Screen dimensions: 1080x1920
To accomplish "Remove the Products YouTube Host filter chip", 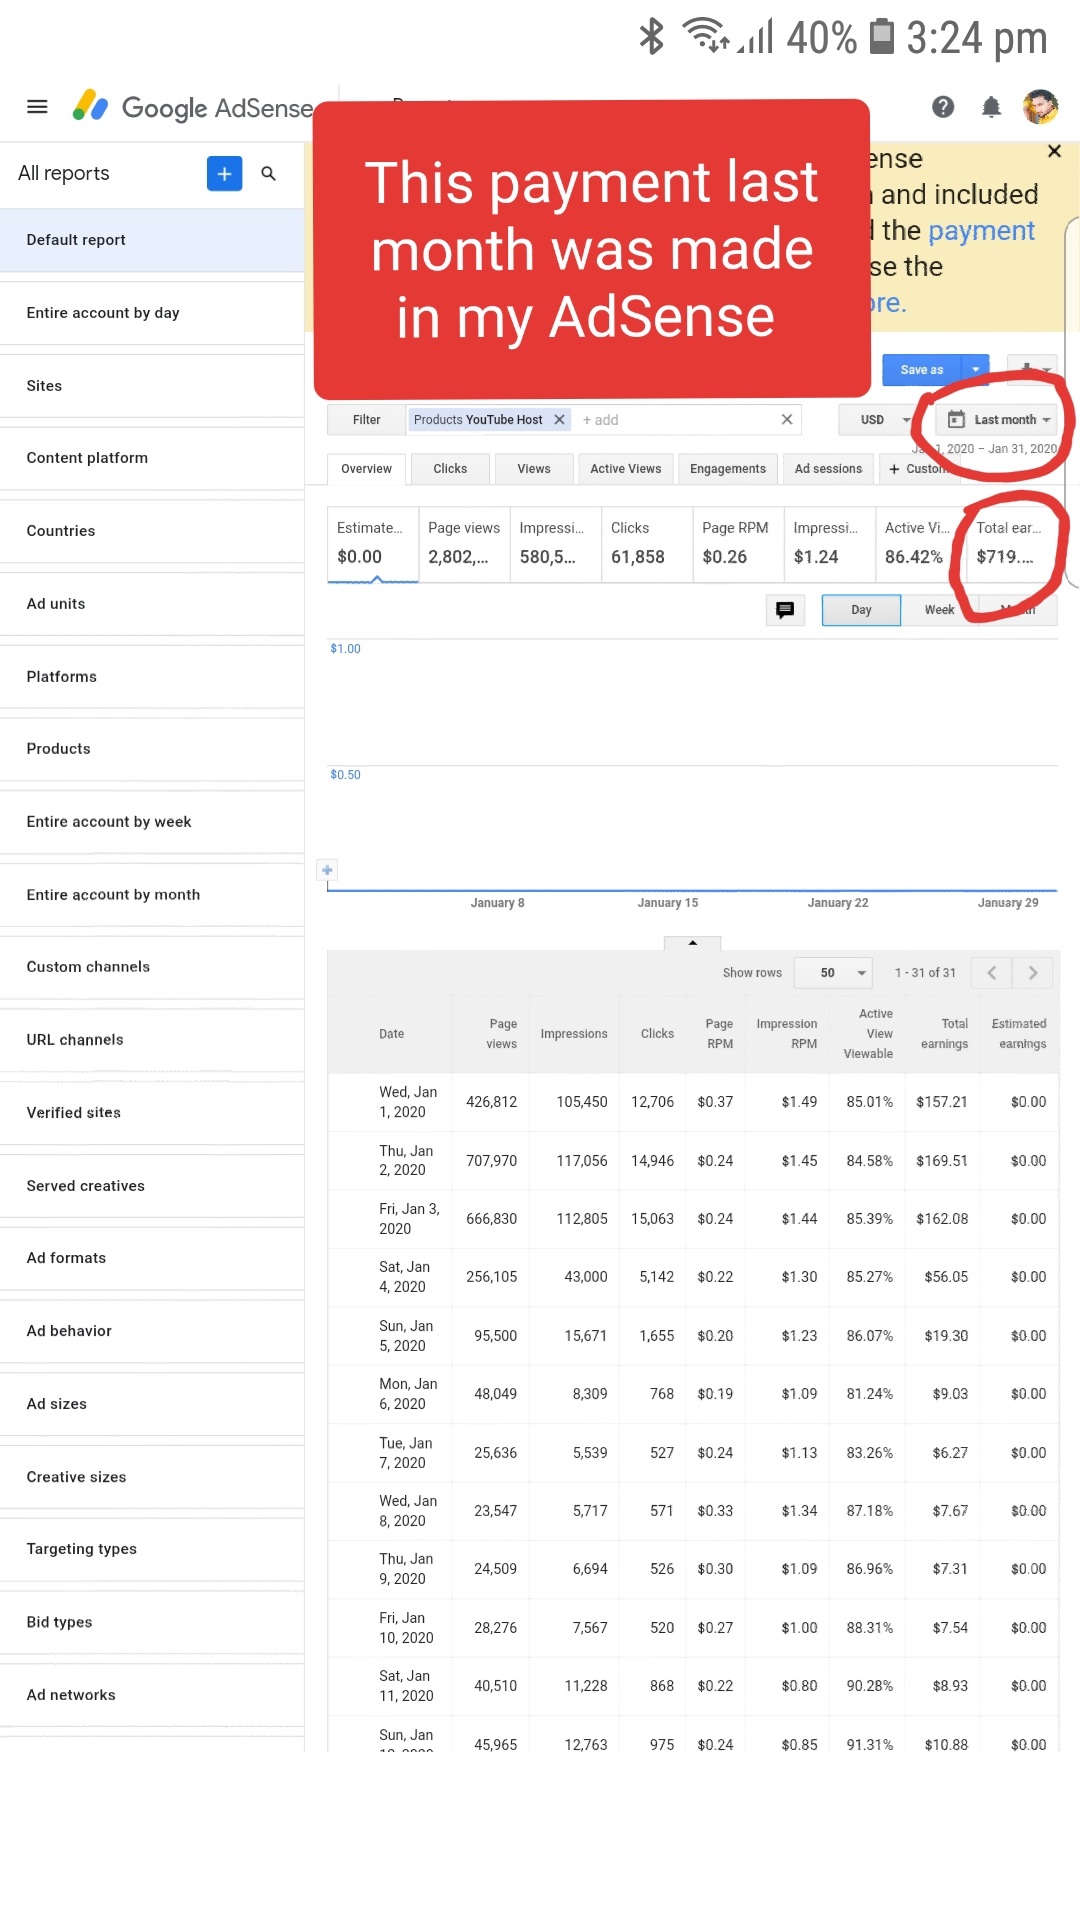I will pyautogui.click(x=559, y=420).
